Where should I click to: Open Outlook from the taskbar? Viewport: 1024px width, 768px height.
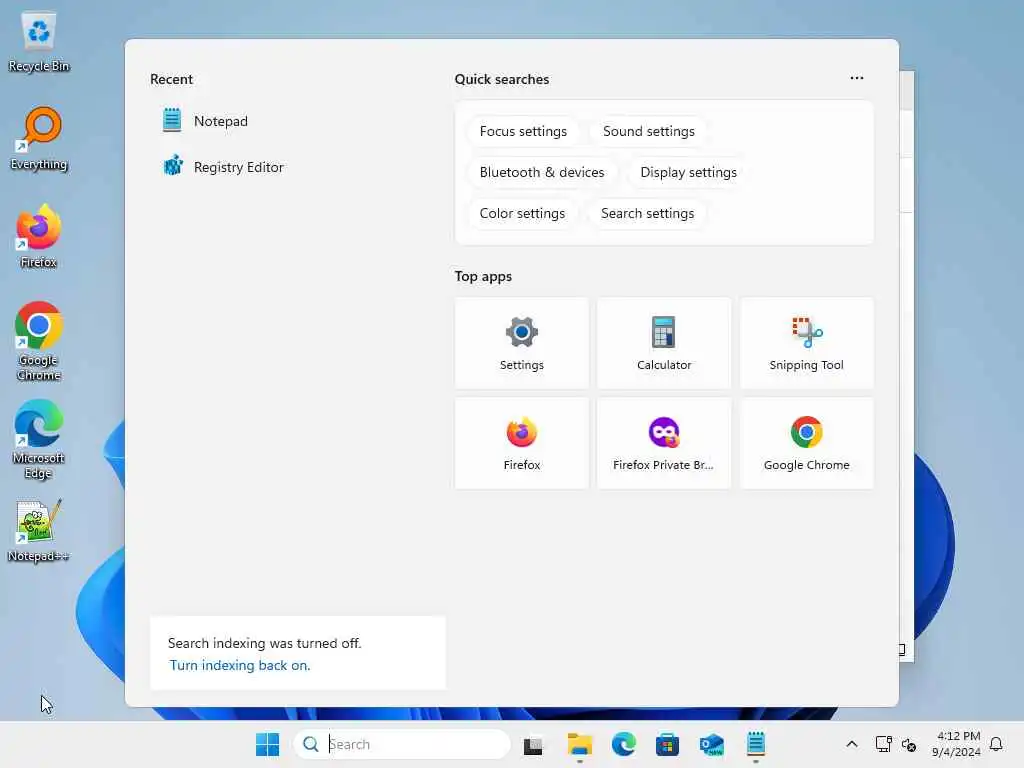click(711, 744)
